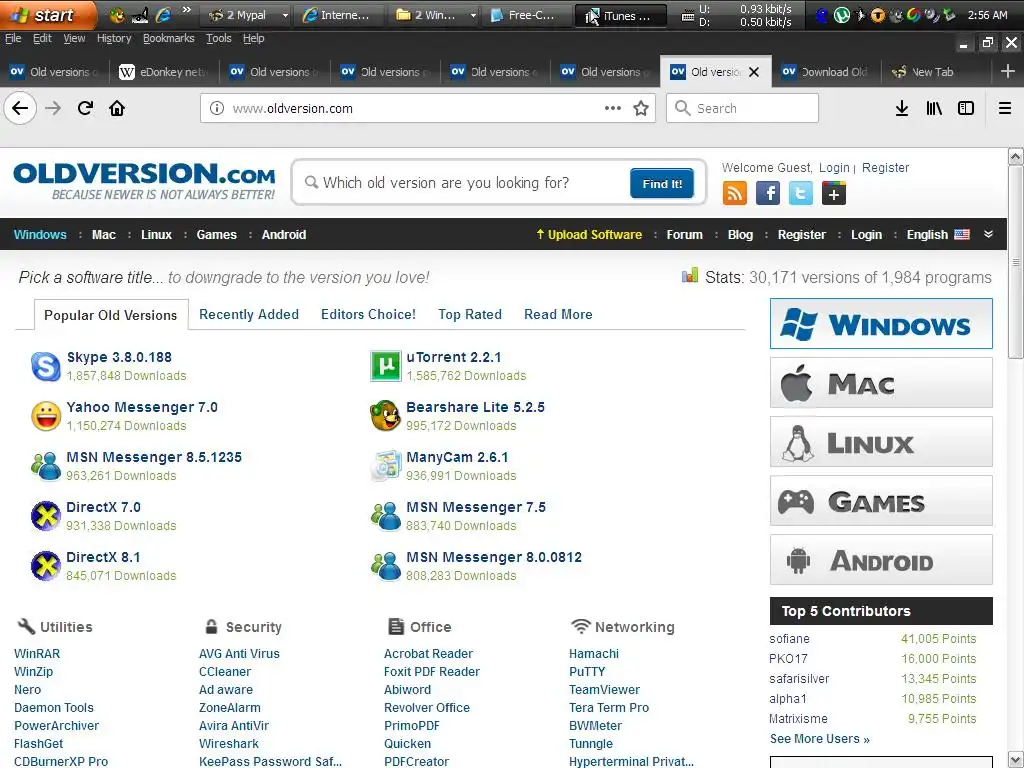
Task: Close the active Old version tab
Action: coord(754,72)
